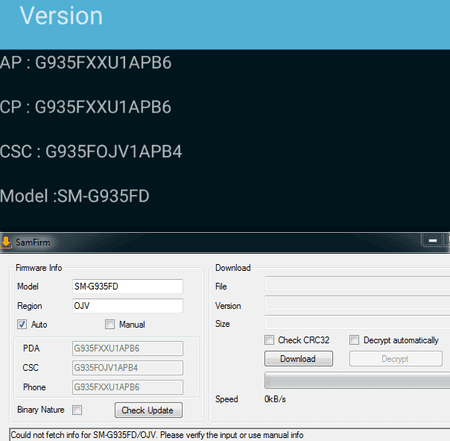Image resolution: width=450 pixels, height=441 pixels.
Task: Turn on Decrypt automatically
Action: (354, 340)
